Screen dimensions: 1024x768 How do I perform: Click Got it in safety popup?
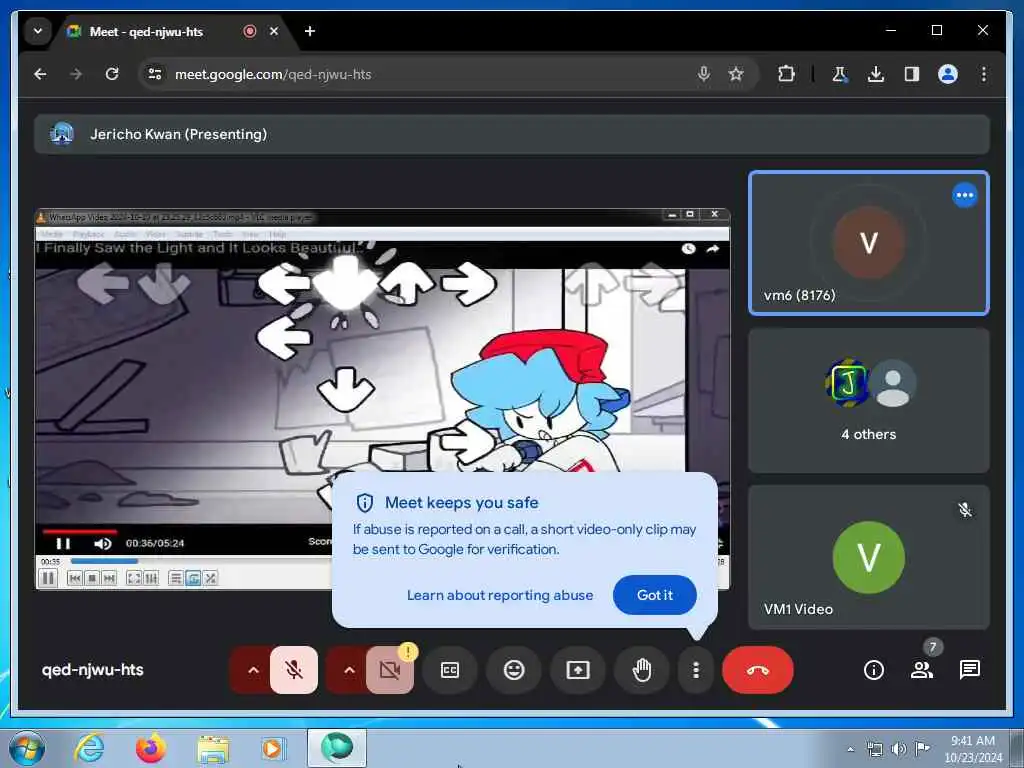click(654, 595)
